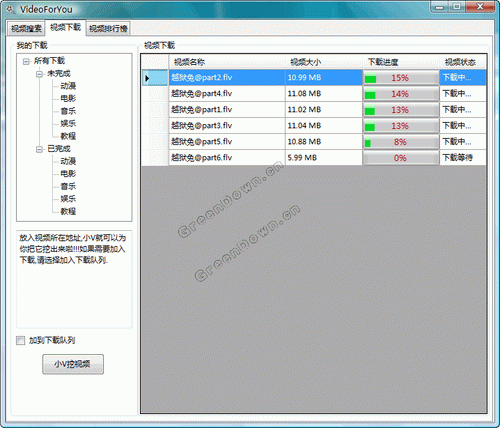
Task: Click the 小V挖视频 button
Action: [x=73, y=364]
